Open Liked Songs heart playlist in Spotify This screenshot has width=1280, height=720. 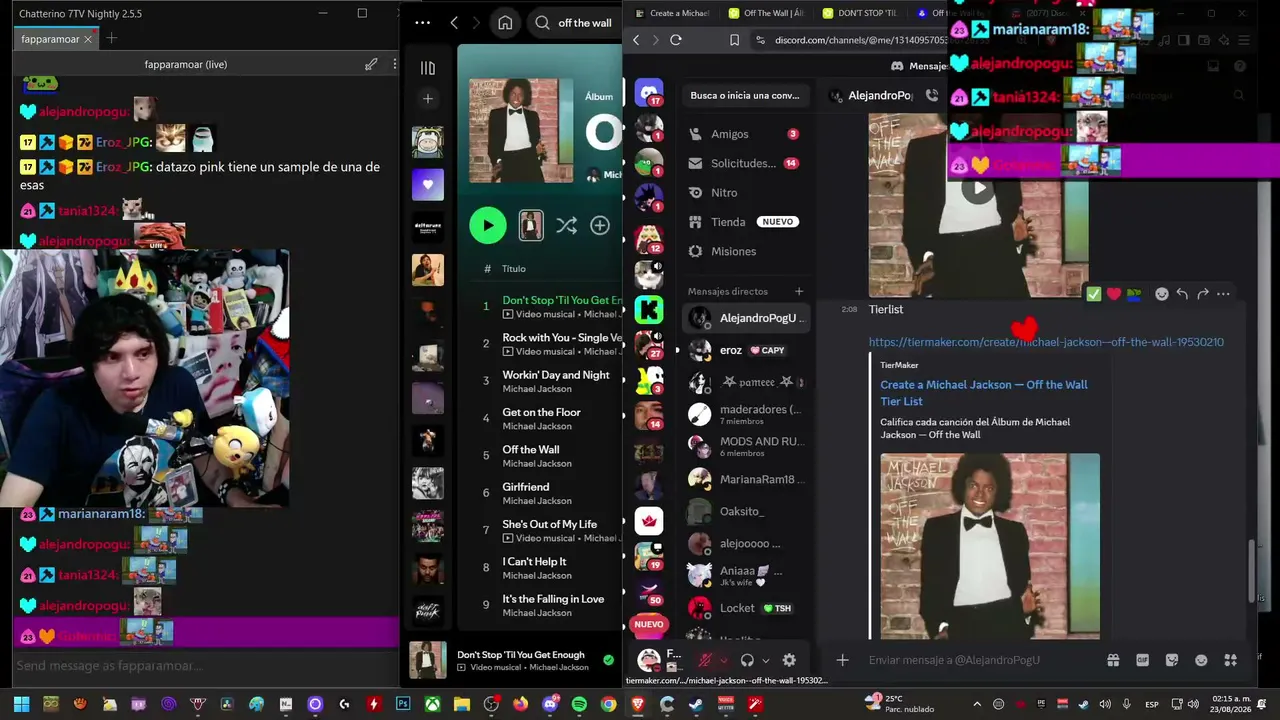pos(428,185)
